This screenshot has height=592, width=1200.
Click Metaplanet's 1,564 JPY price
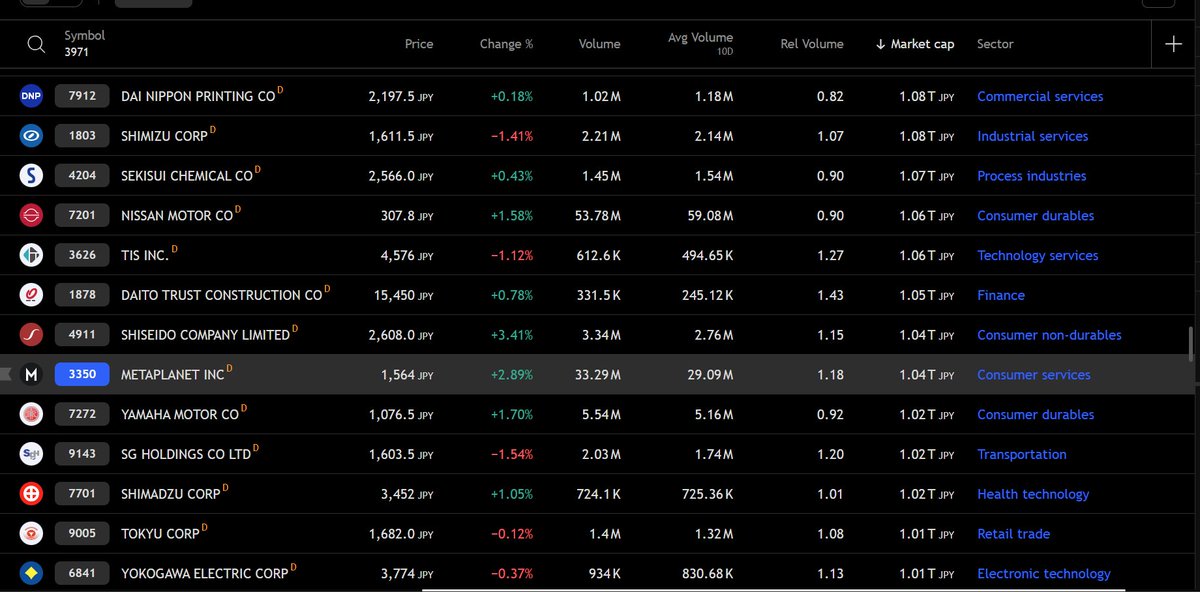407,375
